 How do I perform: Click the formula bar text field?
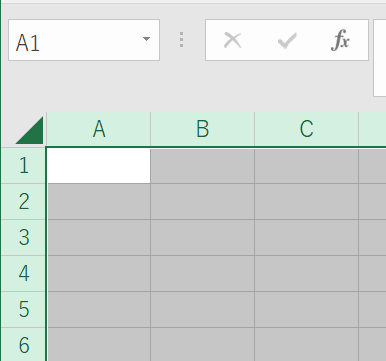(x=380, y=58)
